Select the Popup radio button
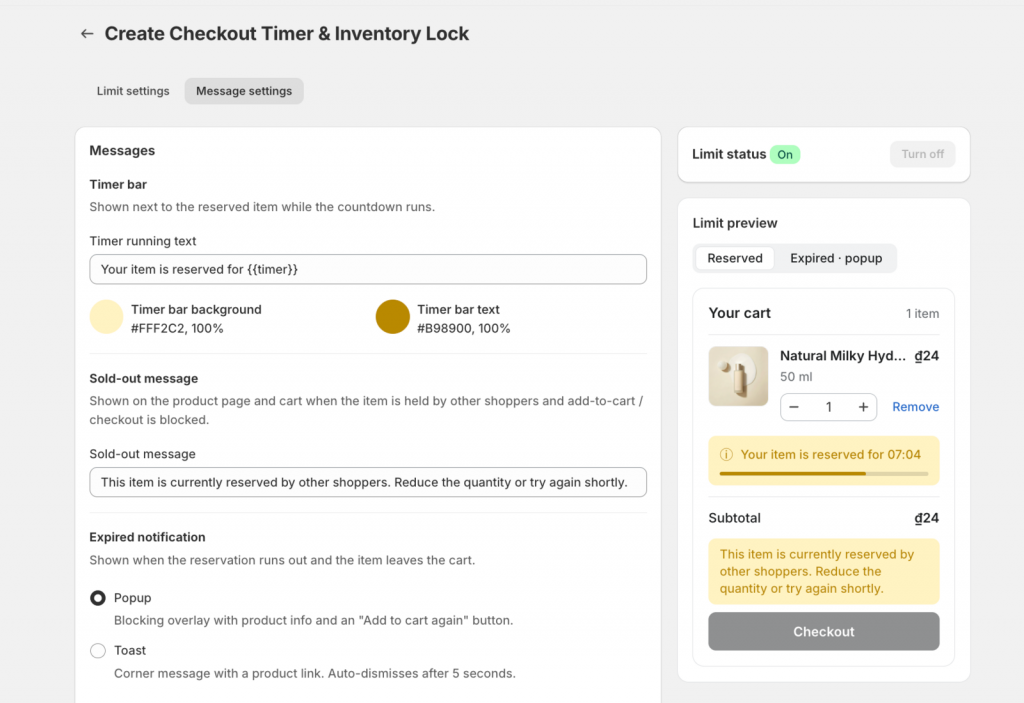Screen dimensions: 1024x703 point(98,598)
